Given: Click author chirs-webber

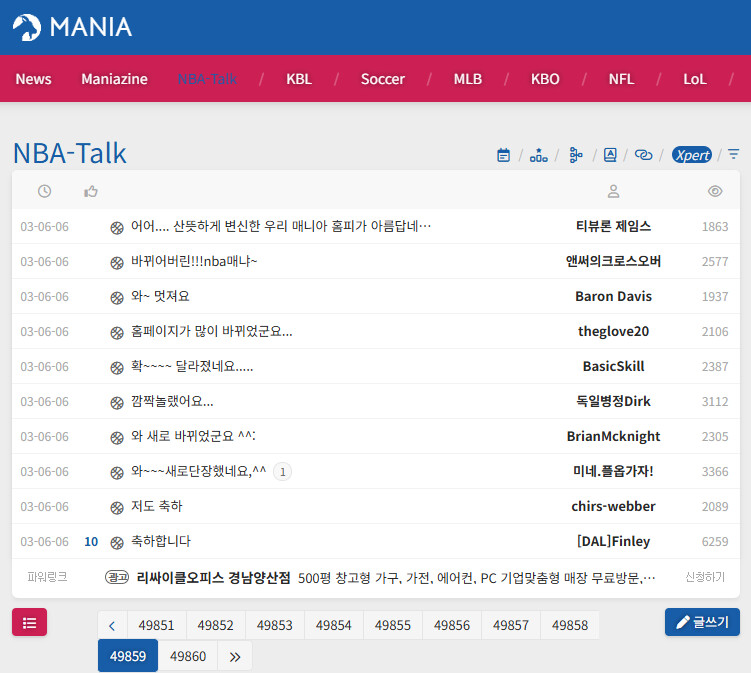Looking at the screenshot, I should click(614, 506).
